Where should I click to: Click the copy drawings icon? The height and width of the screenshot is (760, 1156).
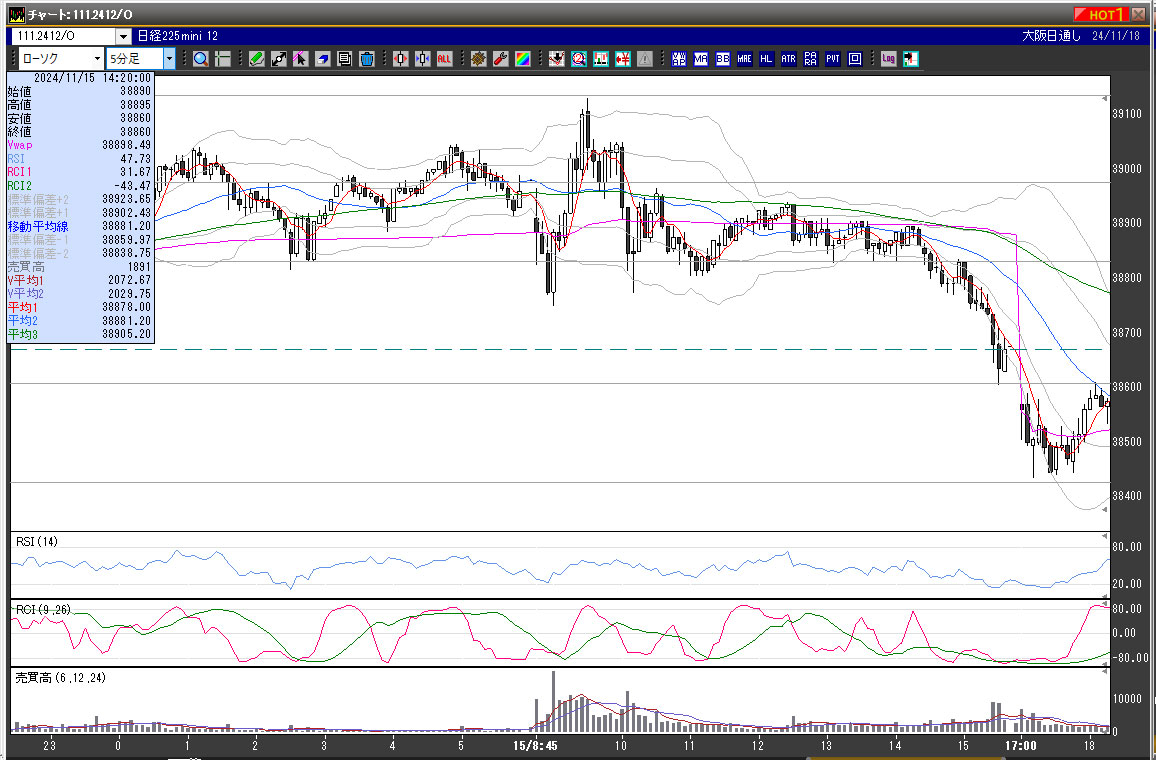coord(344,59)
